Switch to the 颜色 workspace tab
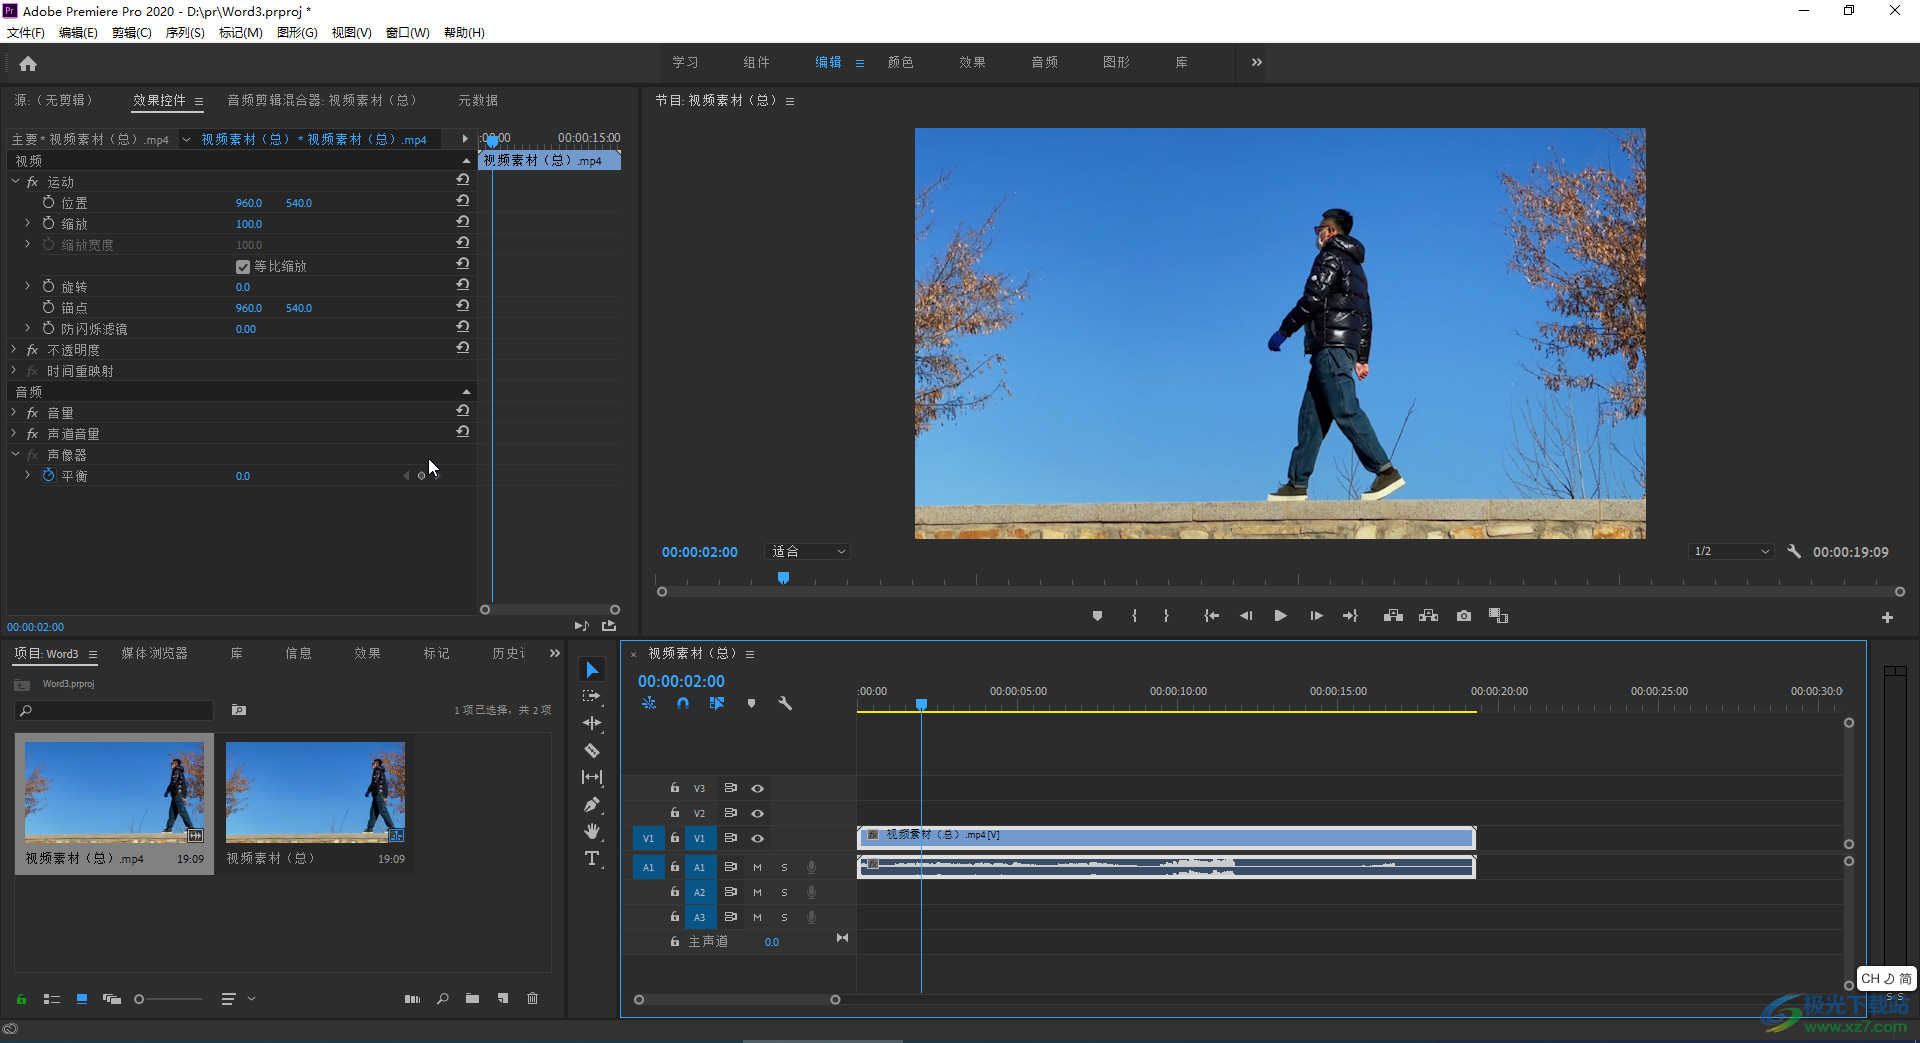Viewport: 1920px width, 1043px height. point(900,62)
